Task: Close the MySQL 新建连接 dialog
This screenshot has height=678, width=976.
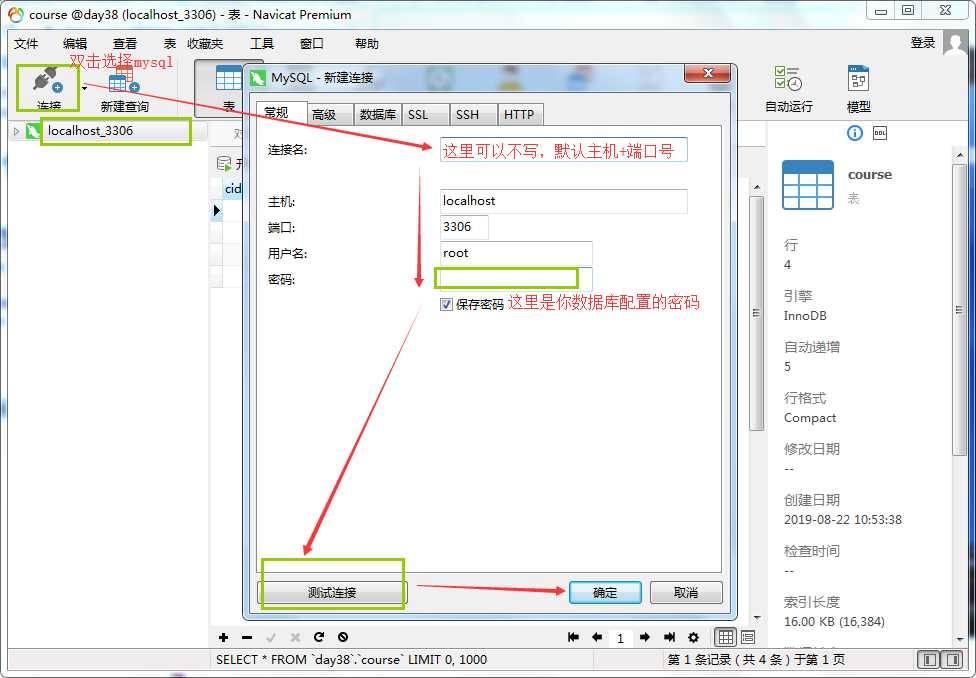Action: tap(707, 73)
